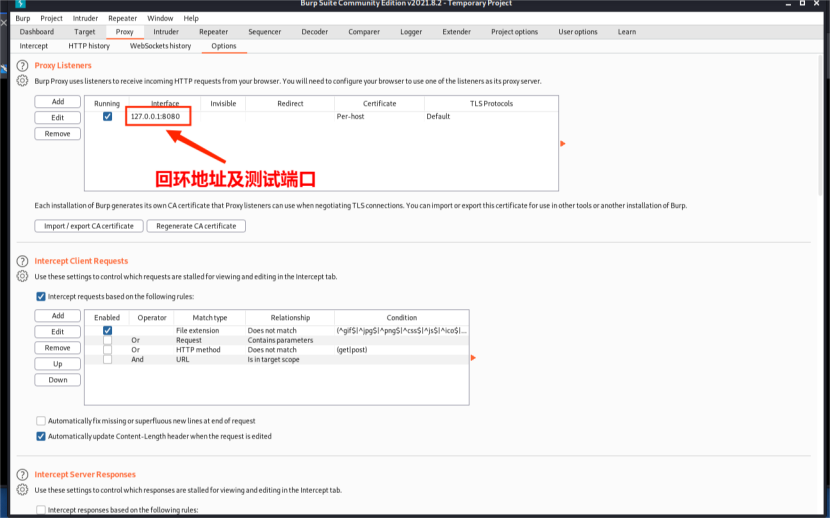This screenshot has height=518, width=831.
Task: Go to the Intercept sub-tab
Action: point(33,46)
